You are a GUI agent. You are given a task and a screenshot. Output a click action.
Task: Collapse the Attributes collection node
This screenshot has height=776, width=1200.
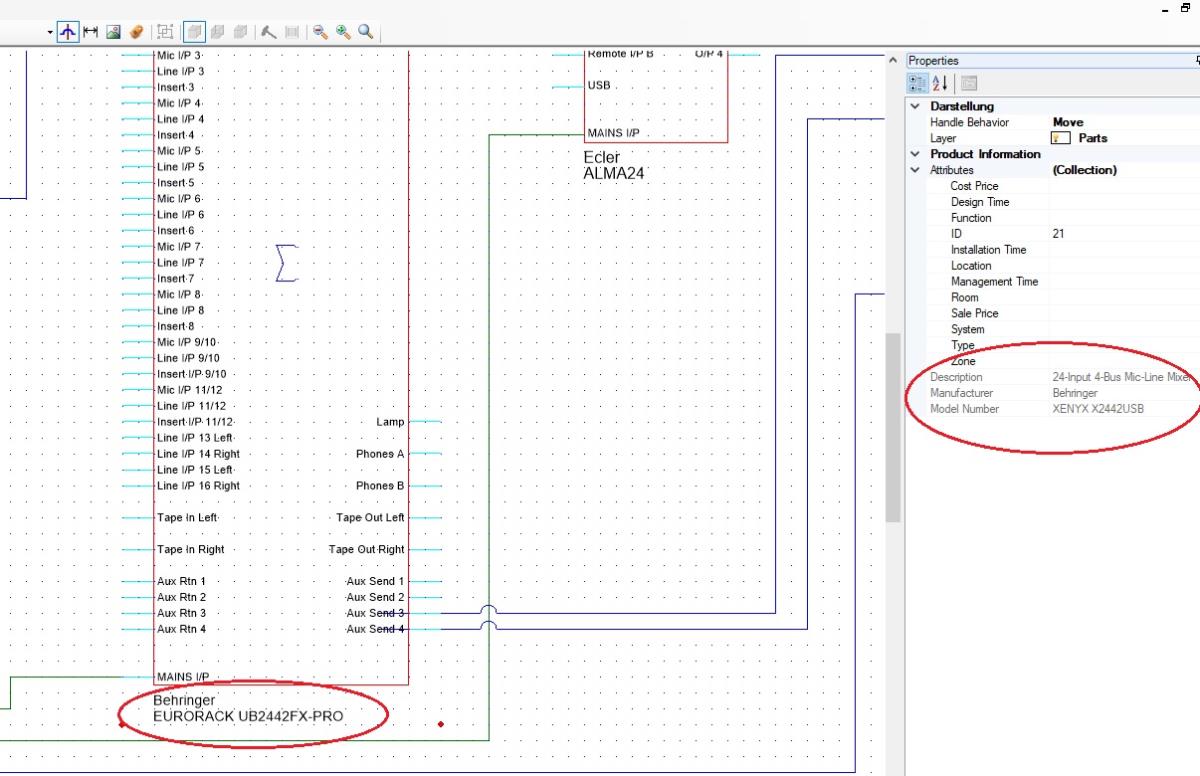[915, 170]
